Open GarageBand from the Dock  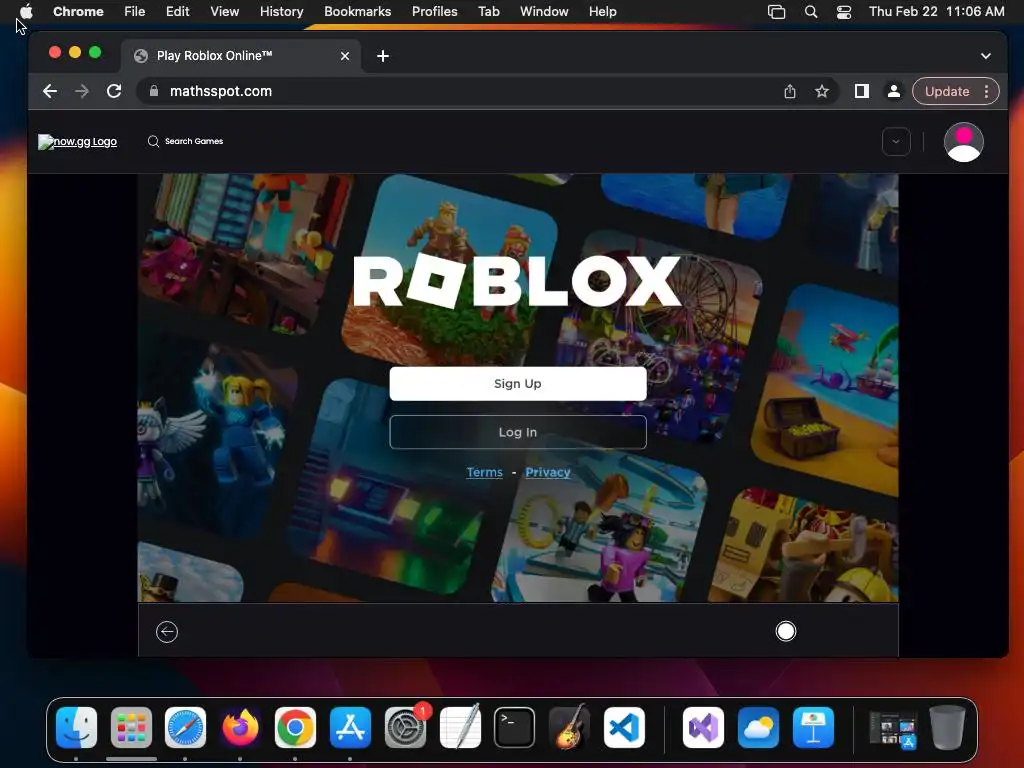point(569,726)
